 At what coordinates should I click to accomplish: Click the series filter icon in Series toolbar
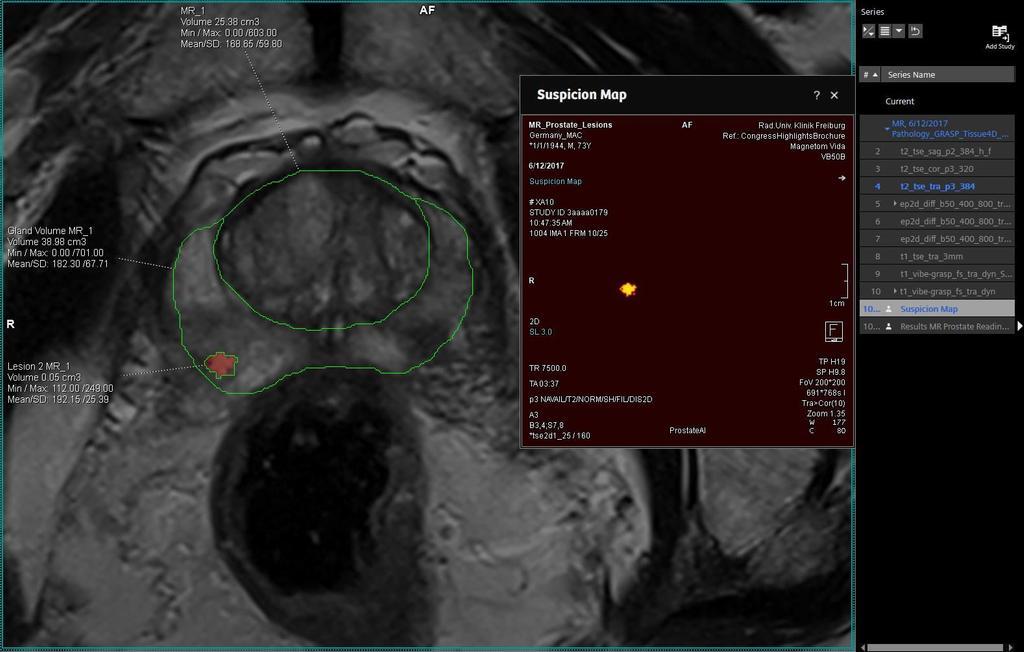click(868, 31)
